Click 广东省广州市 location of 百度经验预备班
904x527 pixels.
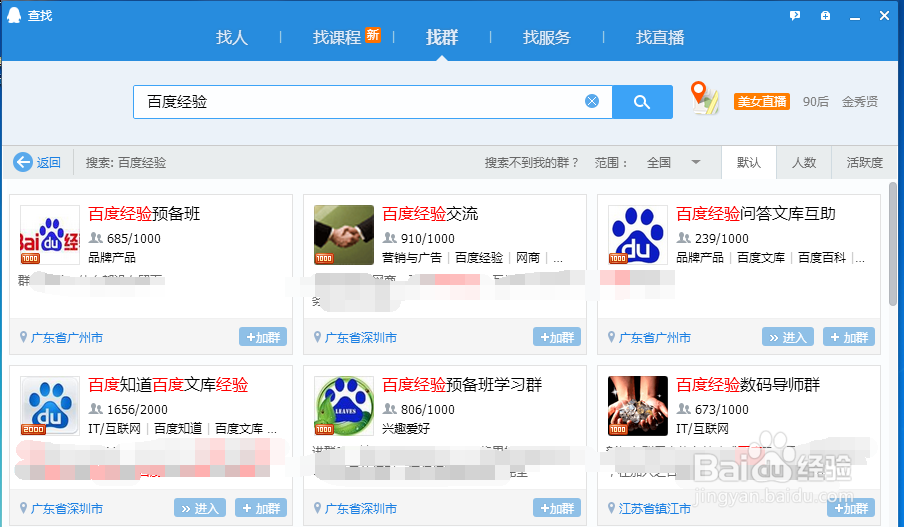(x=67, y=337)
